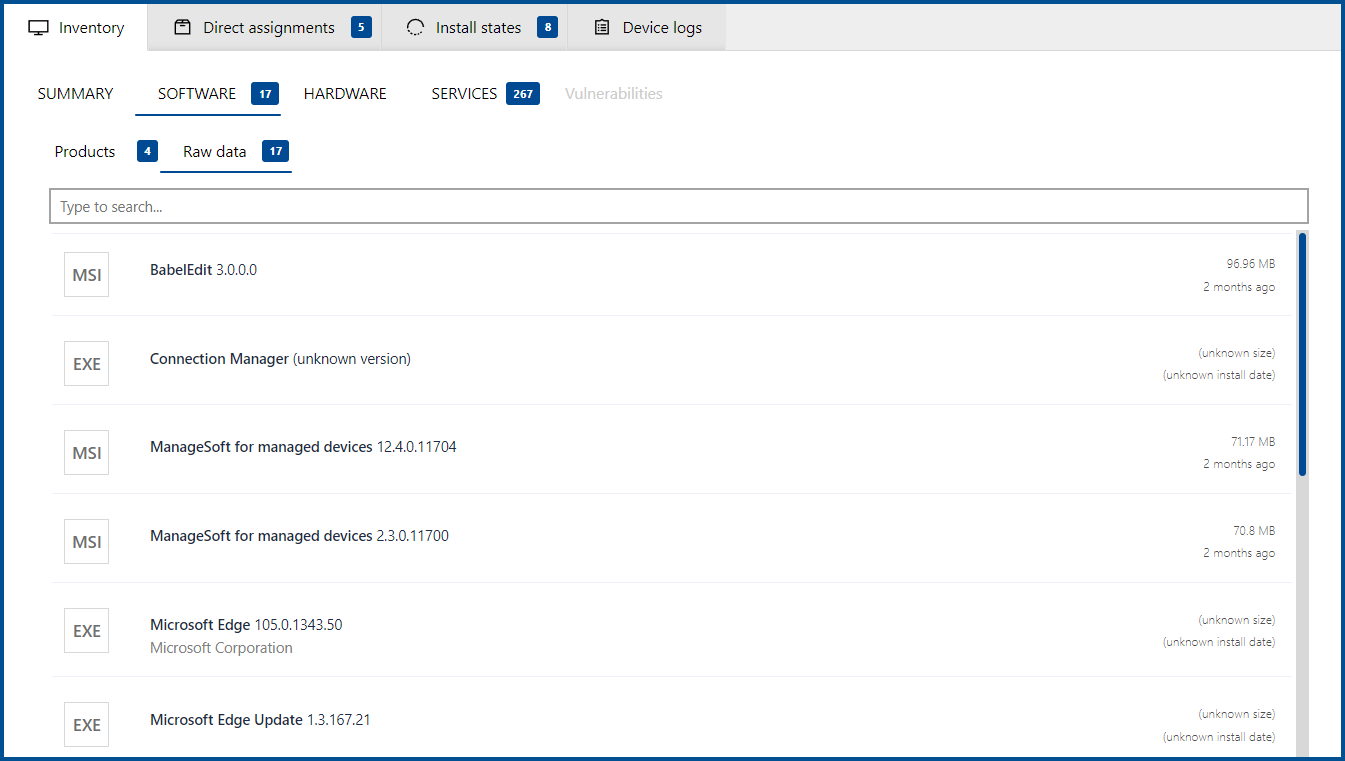The height and width of the screenshot is (761, 1345).
Task: Switch to the HARDWARE section
Action: coord(345,94)
